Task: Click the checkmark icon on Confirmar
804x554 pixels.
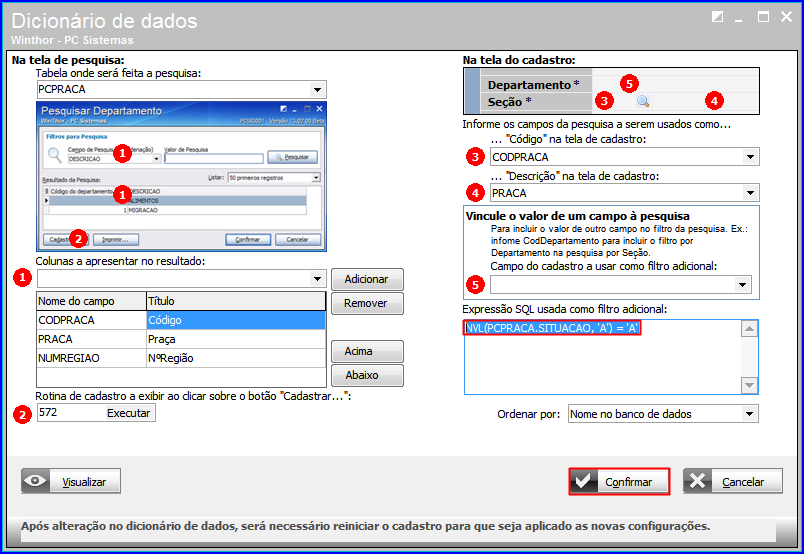Action: (583, 481)
